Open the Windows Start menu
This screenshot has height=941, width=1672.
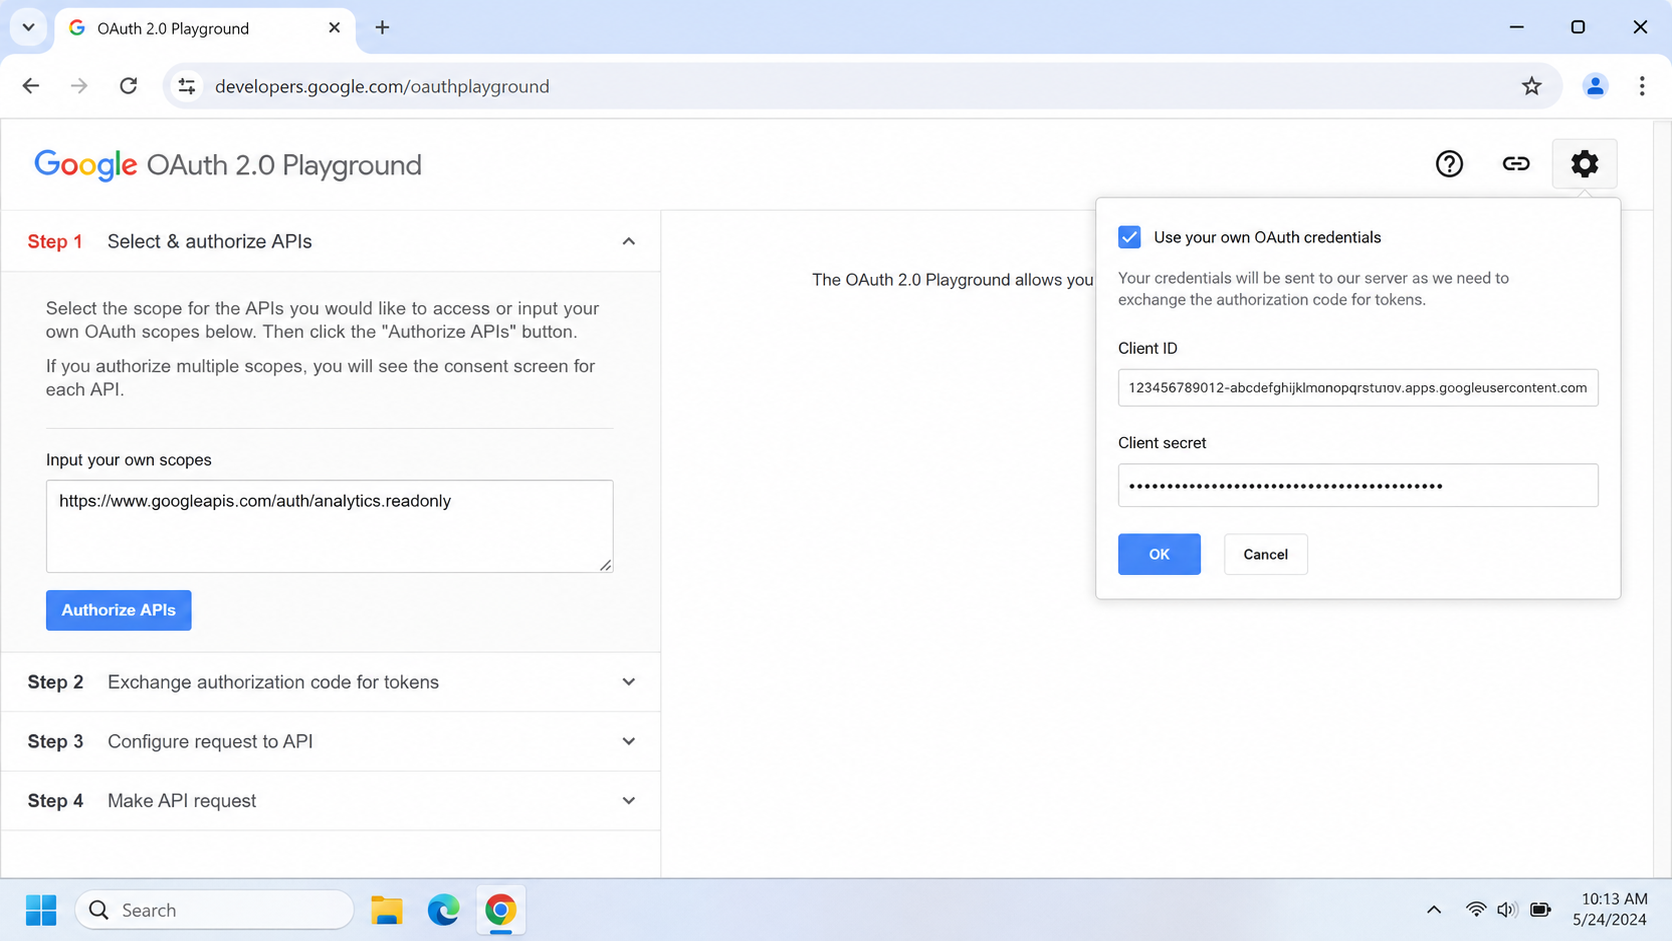(x=41, y=910)
